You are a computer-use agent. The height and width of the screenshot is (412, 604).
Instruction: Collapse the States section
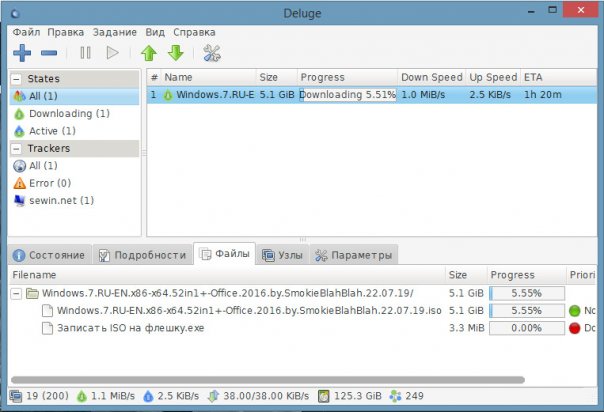16,79
